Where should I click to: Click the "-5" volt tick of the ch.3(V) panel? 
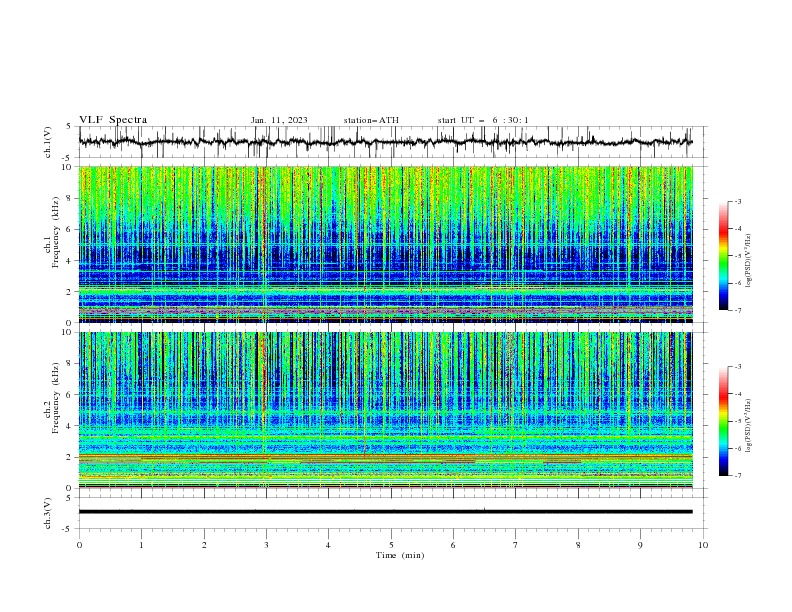point(68,529)
